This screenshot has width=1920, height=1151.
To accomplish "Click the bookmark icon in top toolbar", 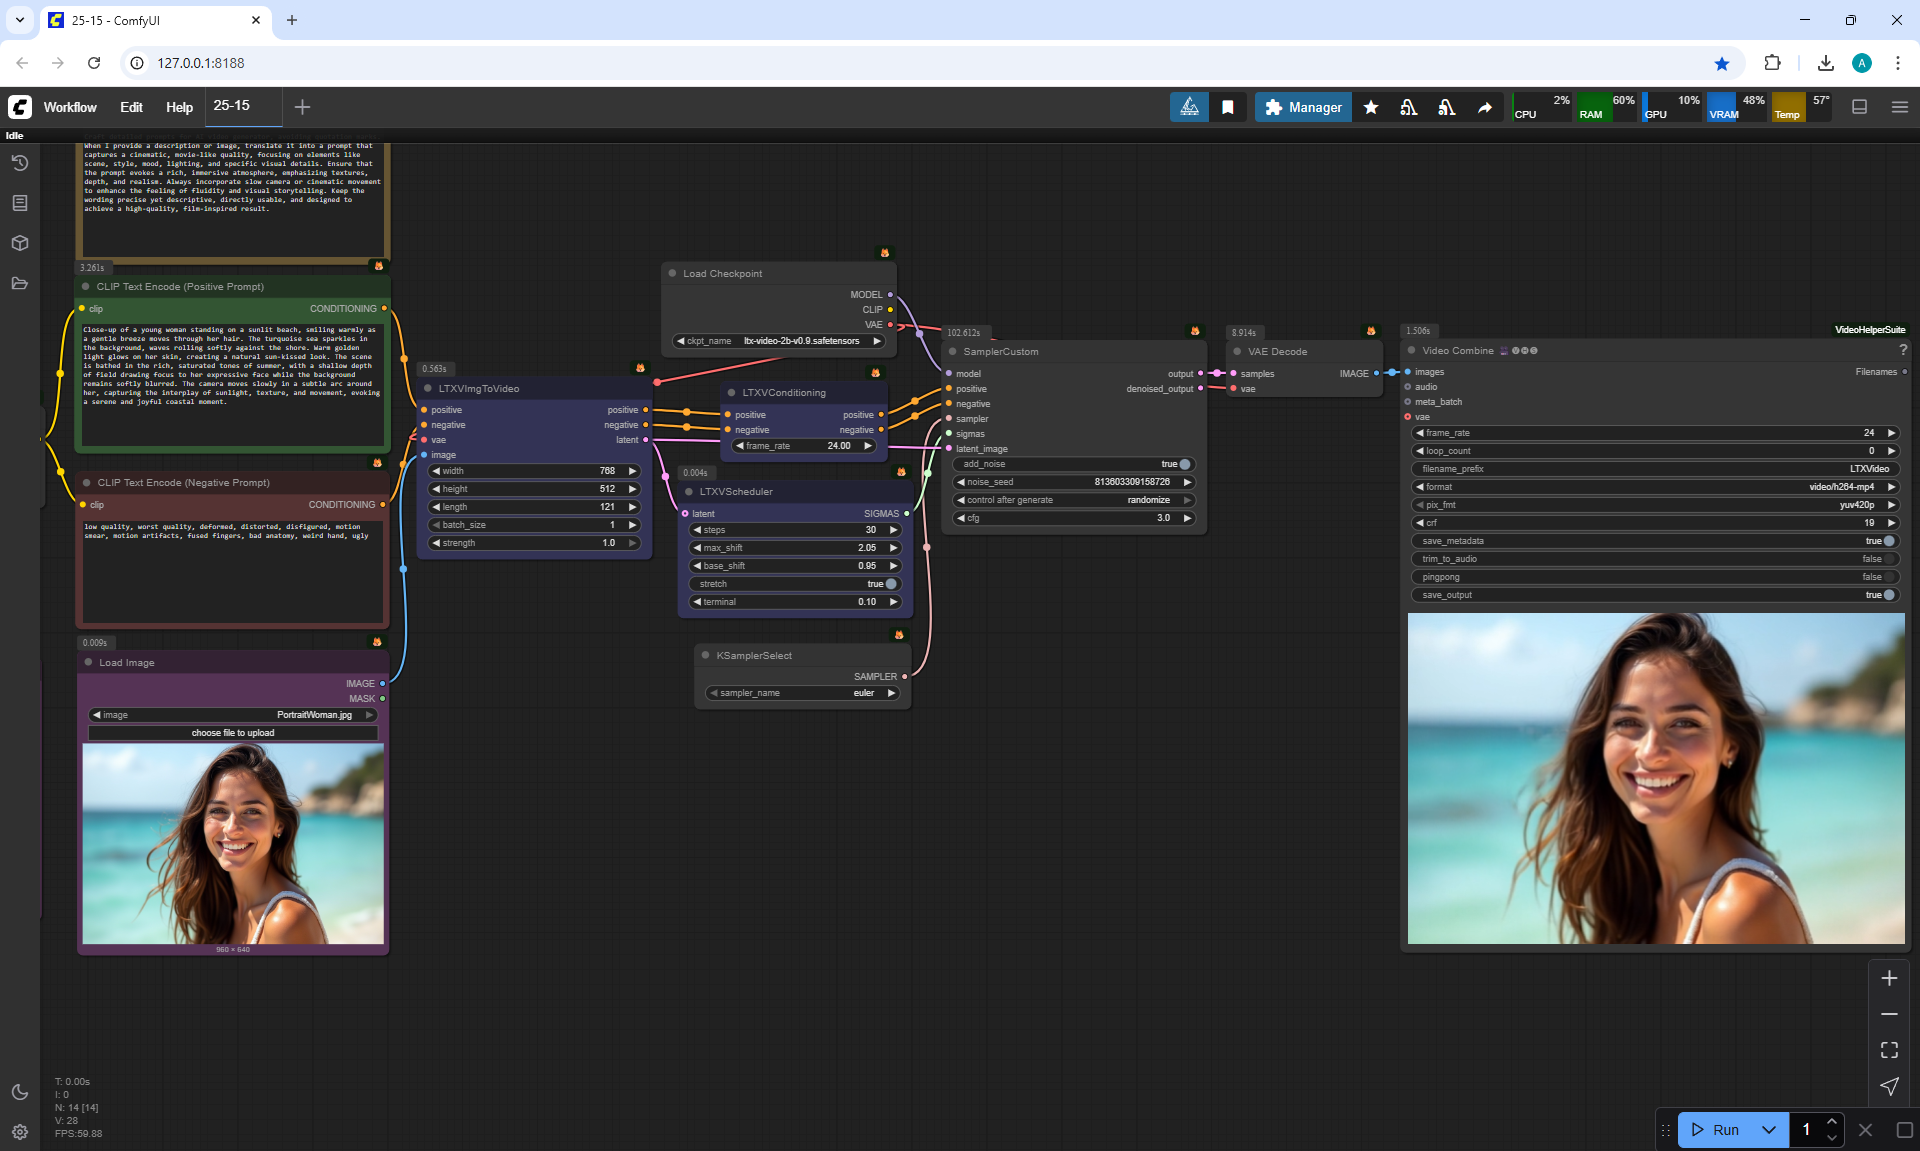I will tap(1227, 107).
